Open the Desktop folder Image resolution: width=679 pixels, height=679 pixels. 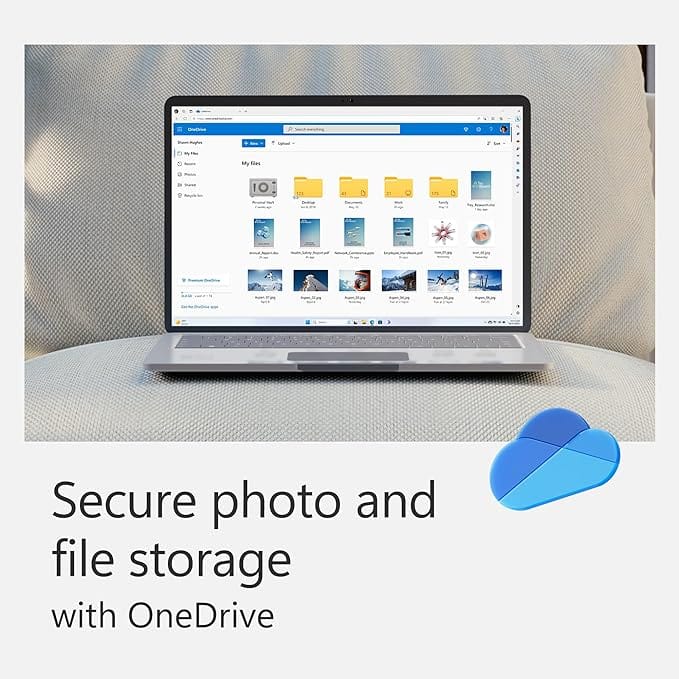pos(308,188)
